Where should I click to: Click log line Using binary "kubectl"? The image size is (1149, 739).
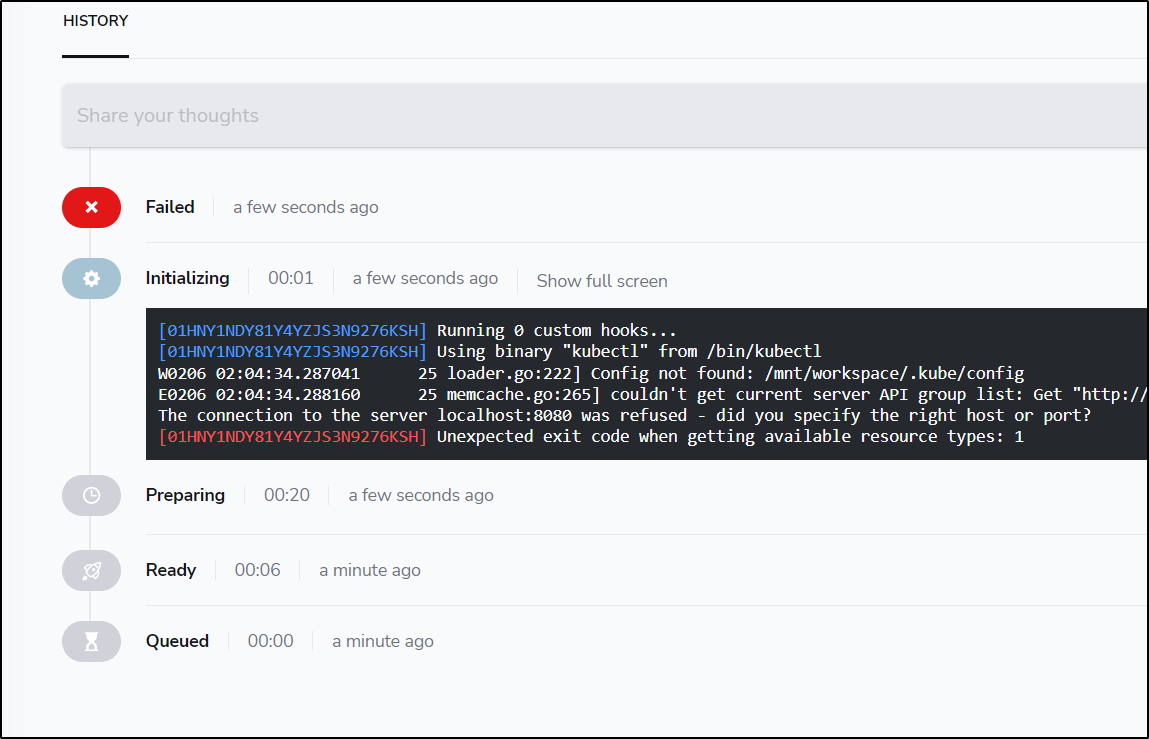tap(489, 352)
